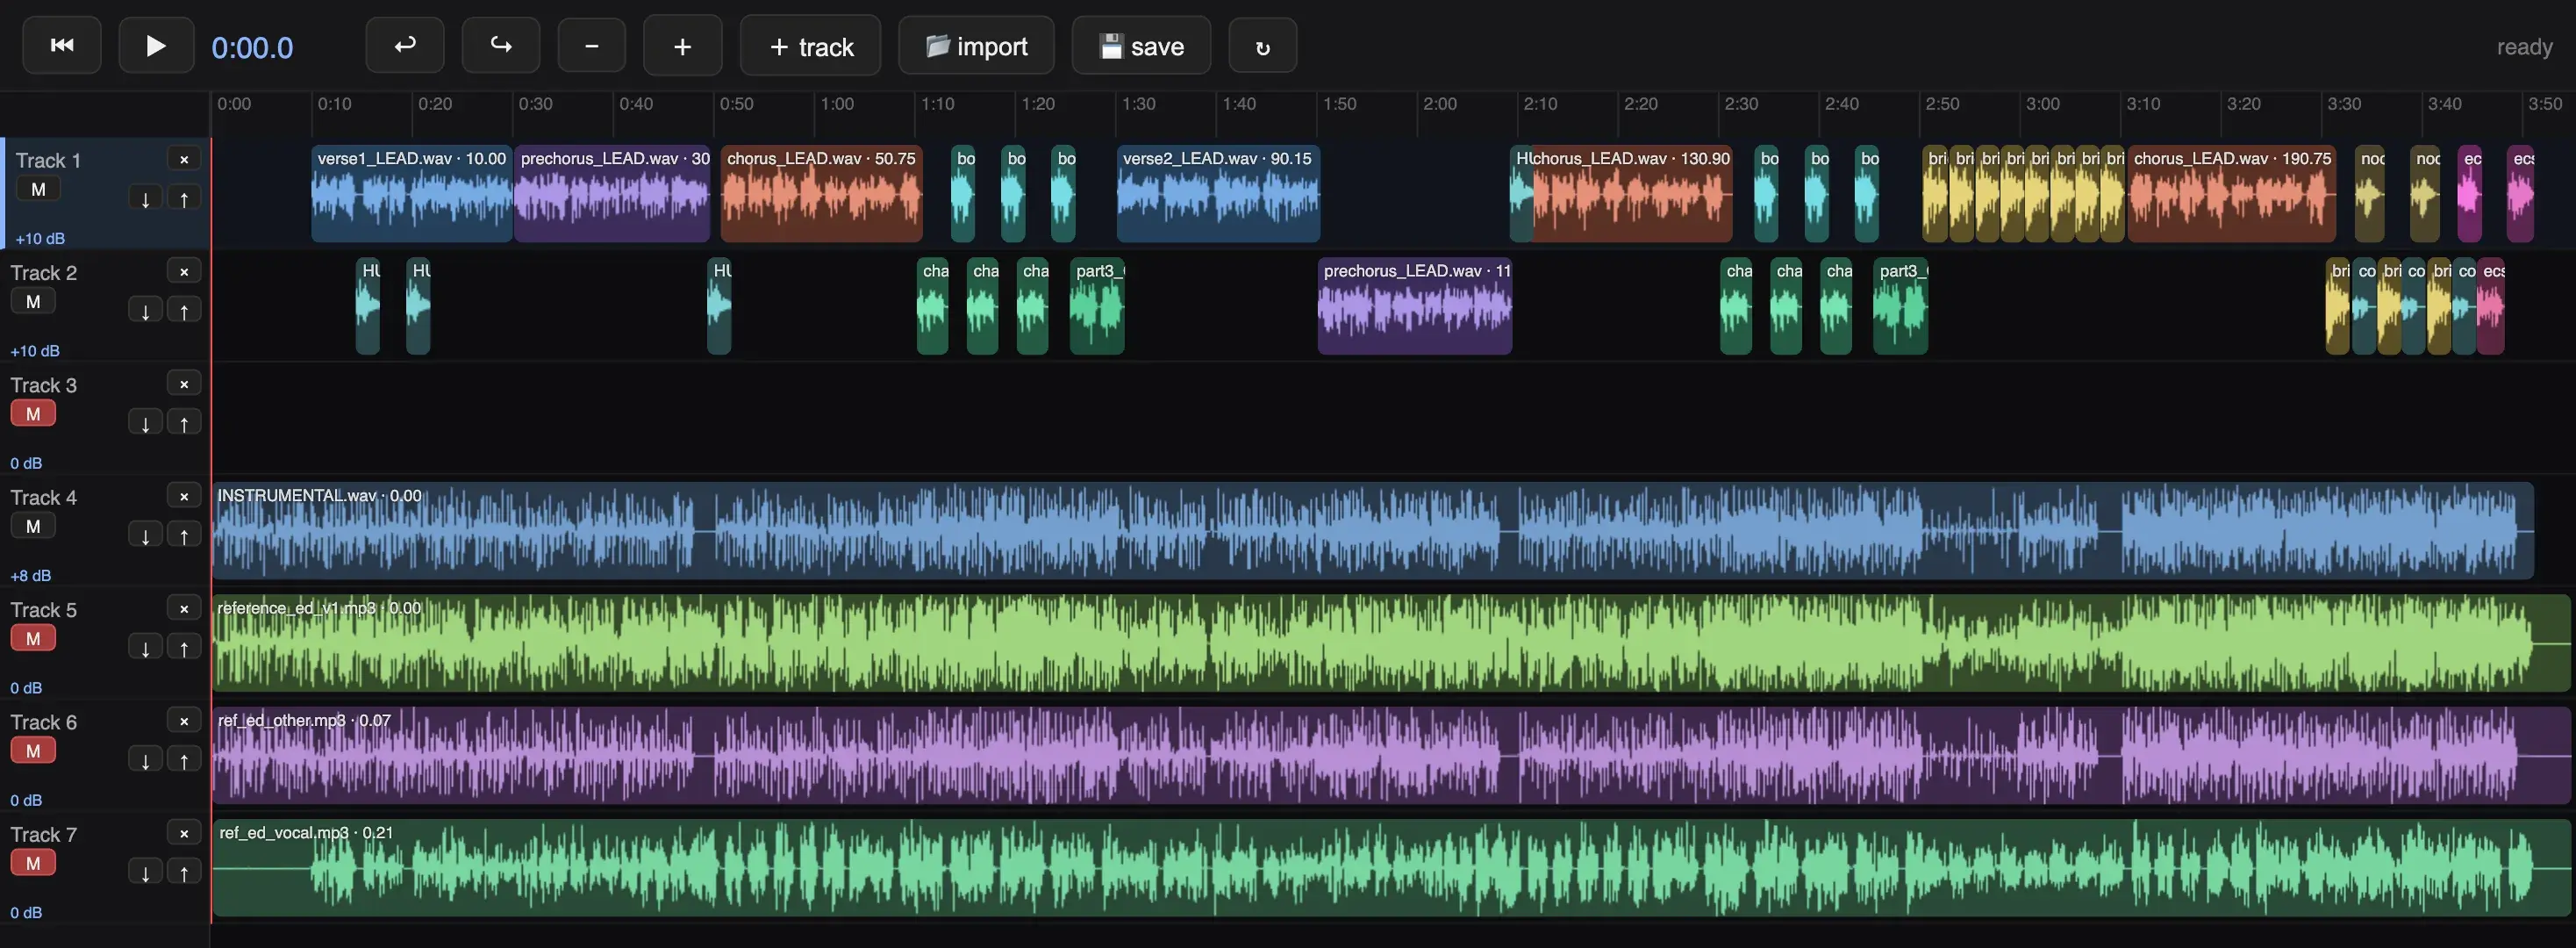Click the Track 2 +10 dB gain label

[x=35, y=351]
